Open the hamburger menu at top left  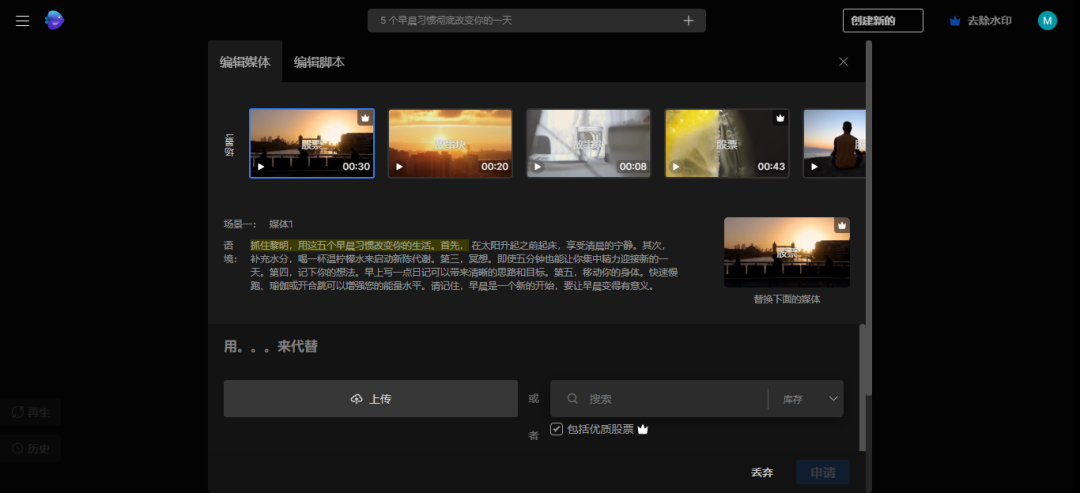[22, 21]
